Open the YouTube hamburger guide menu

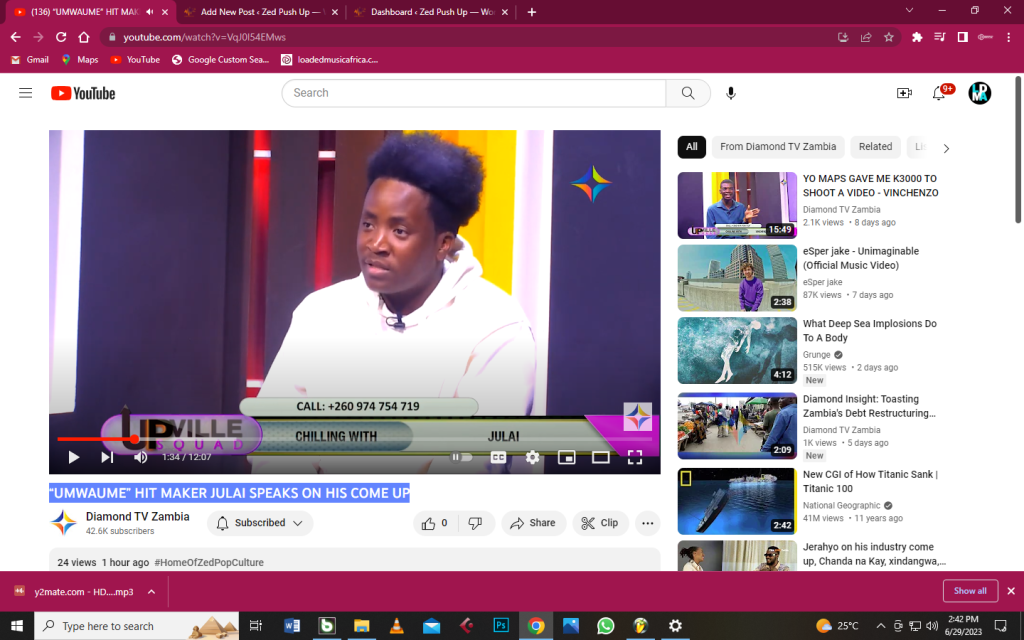[x=25, y=93]
